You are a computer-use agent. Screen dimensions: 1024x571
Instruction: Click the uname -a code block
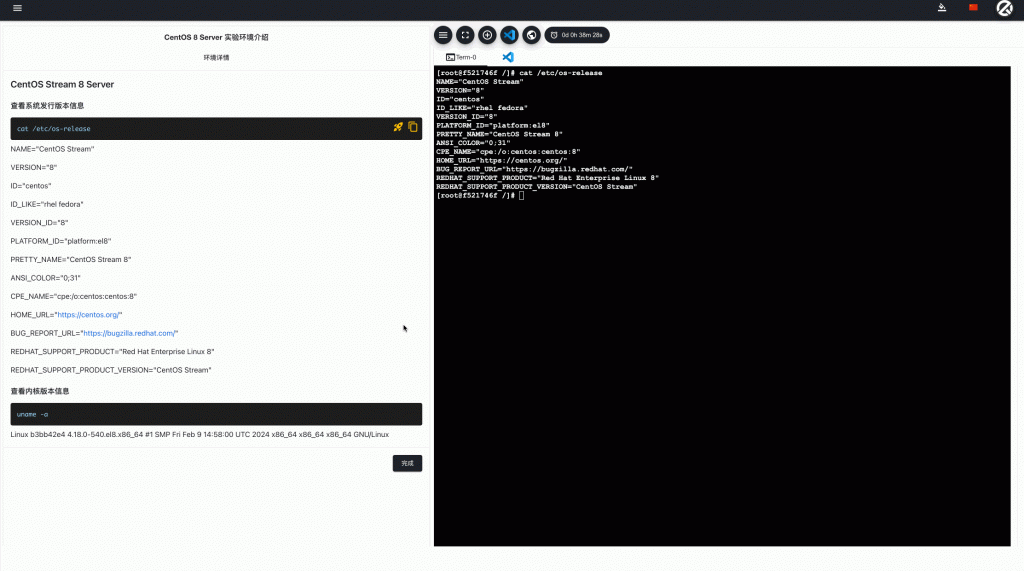click(x=216, y=414)
